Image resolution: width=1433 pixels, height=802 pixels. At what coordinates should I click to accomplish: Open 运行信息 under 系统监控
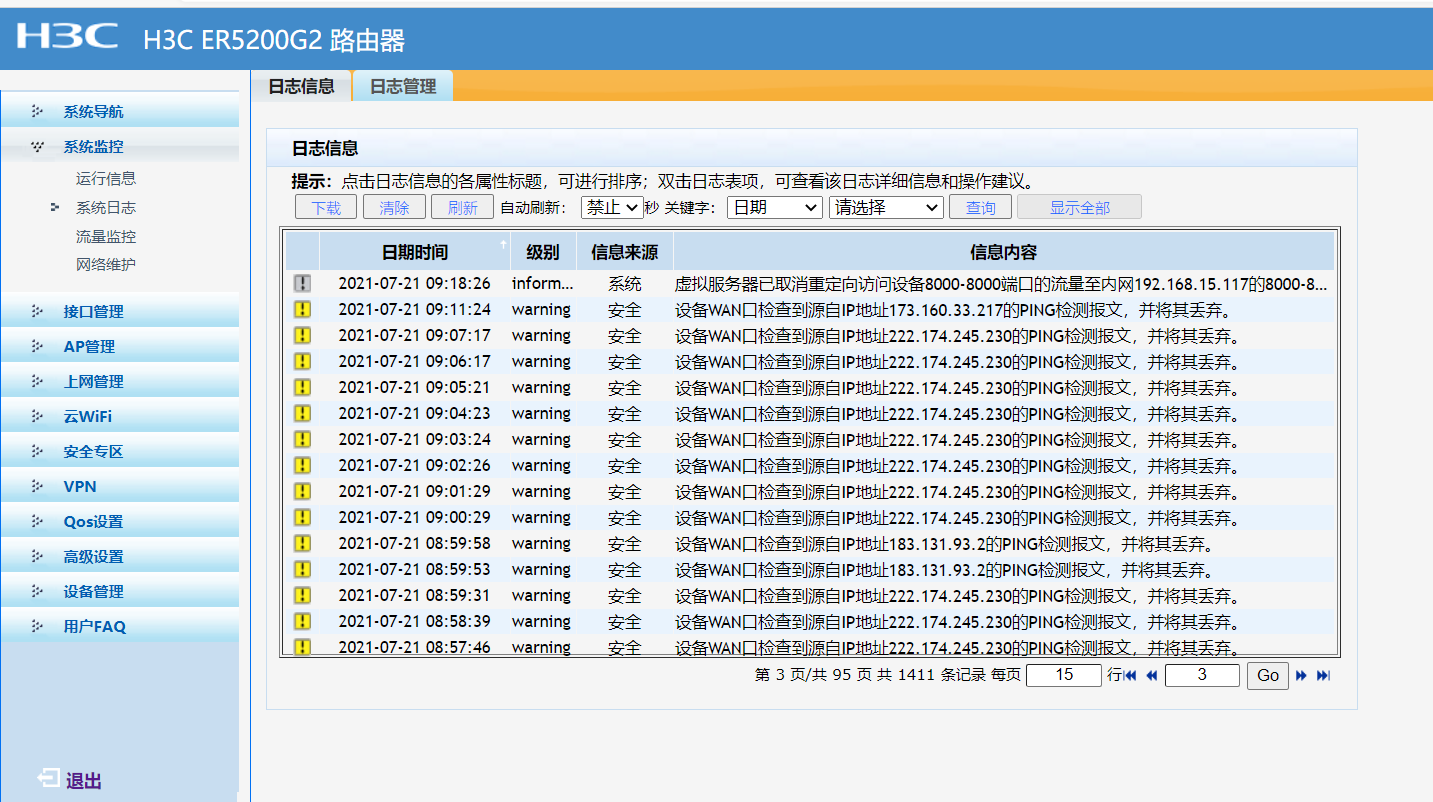click(106, 179)
